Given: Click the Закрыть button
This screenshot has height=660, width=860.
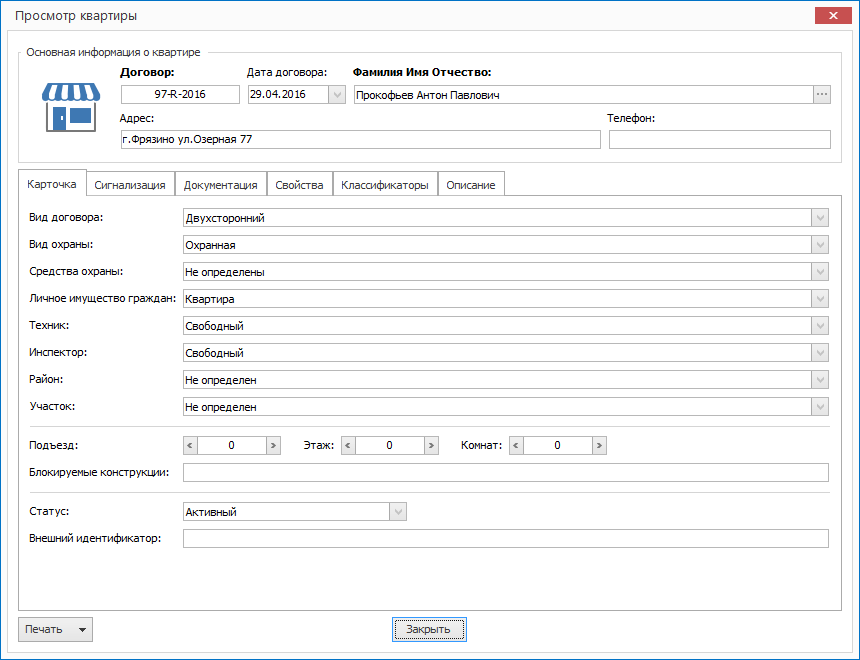Looking at the screenshot, I should click(x=429, y=629).
